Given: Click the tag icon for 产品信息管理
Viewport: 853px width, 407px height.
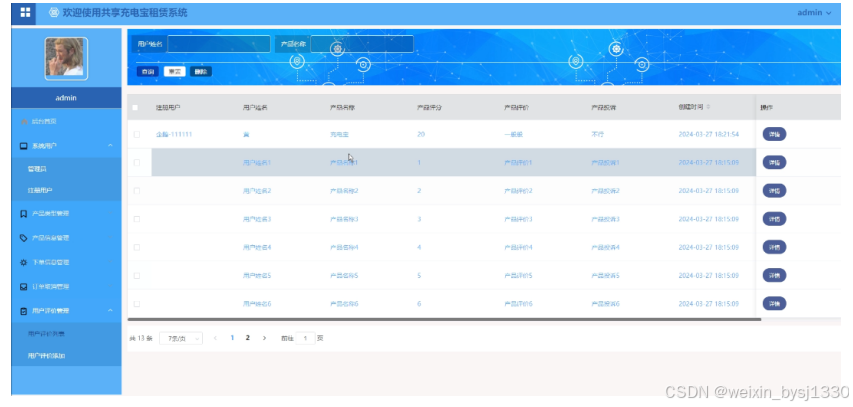Looking at the screenshot, I should tap(23, 238).
